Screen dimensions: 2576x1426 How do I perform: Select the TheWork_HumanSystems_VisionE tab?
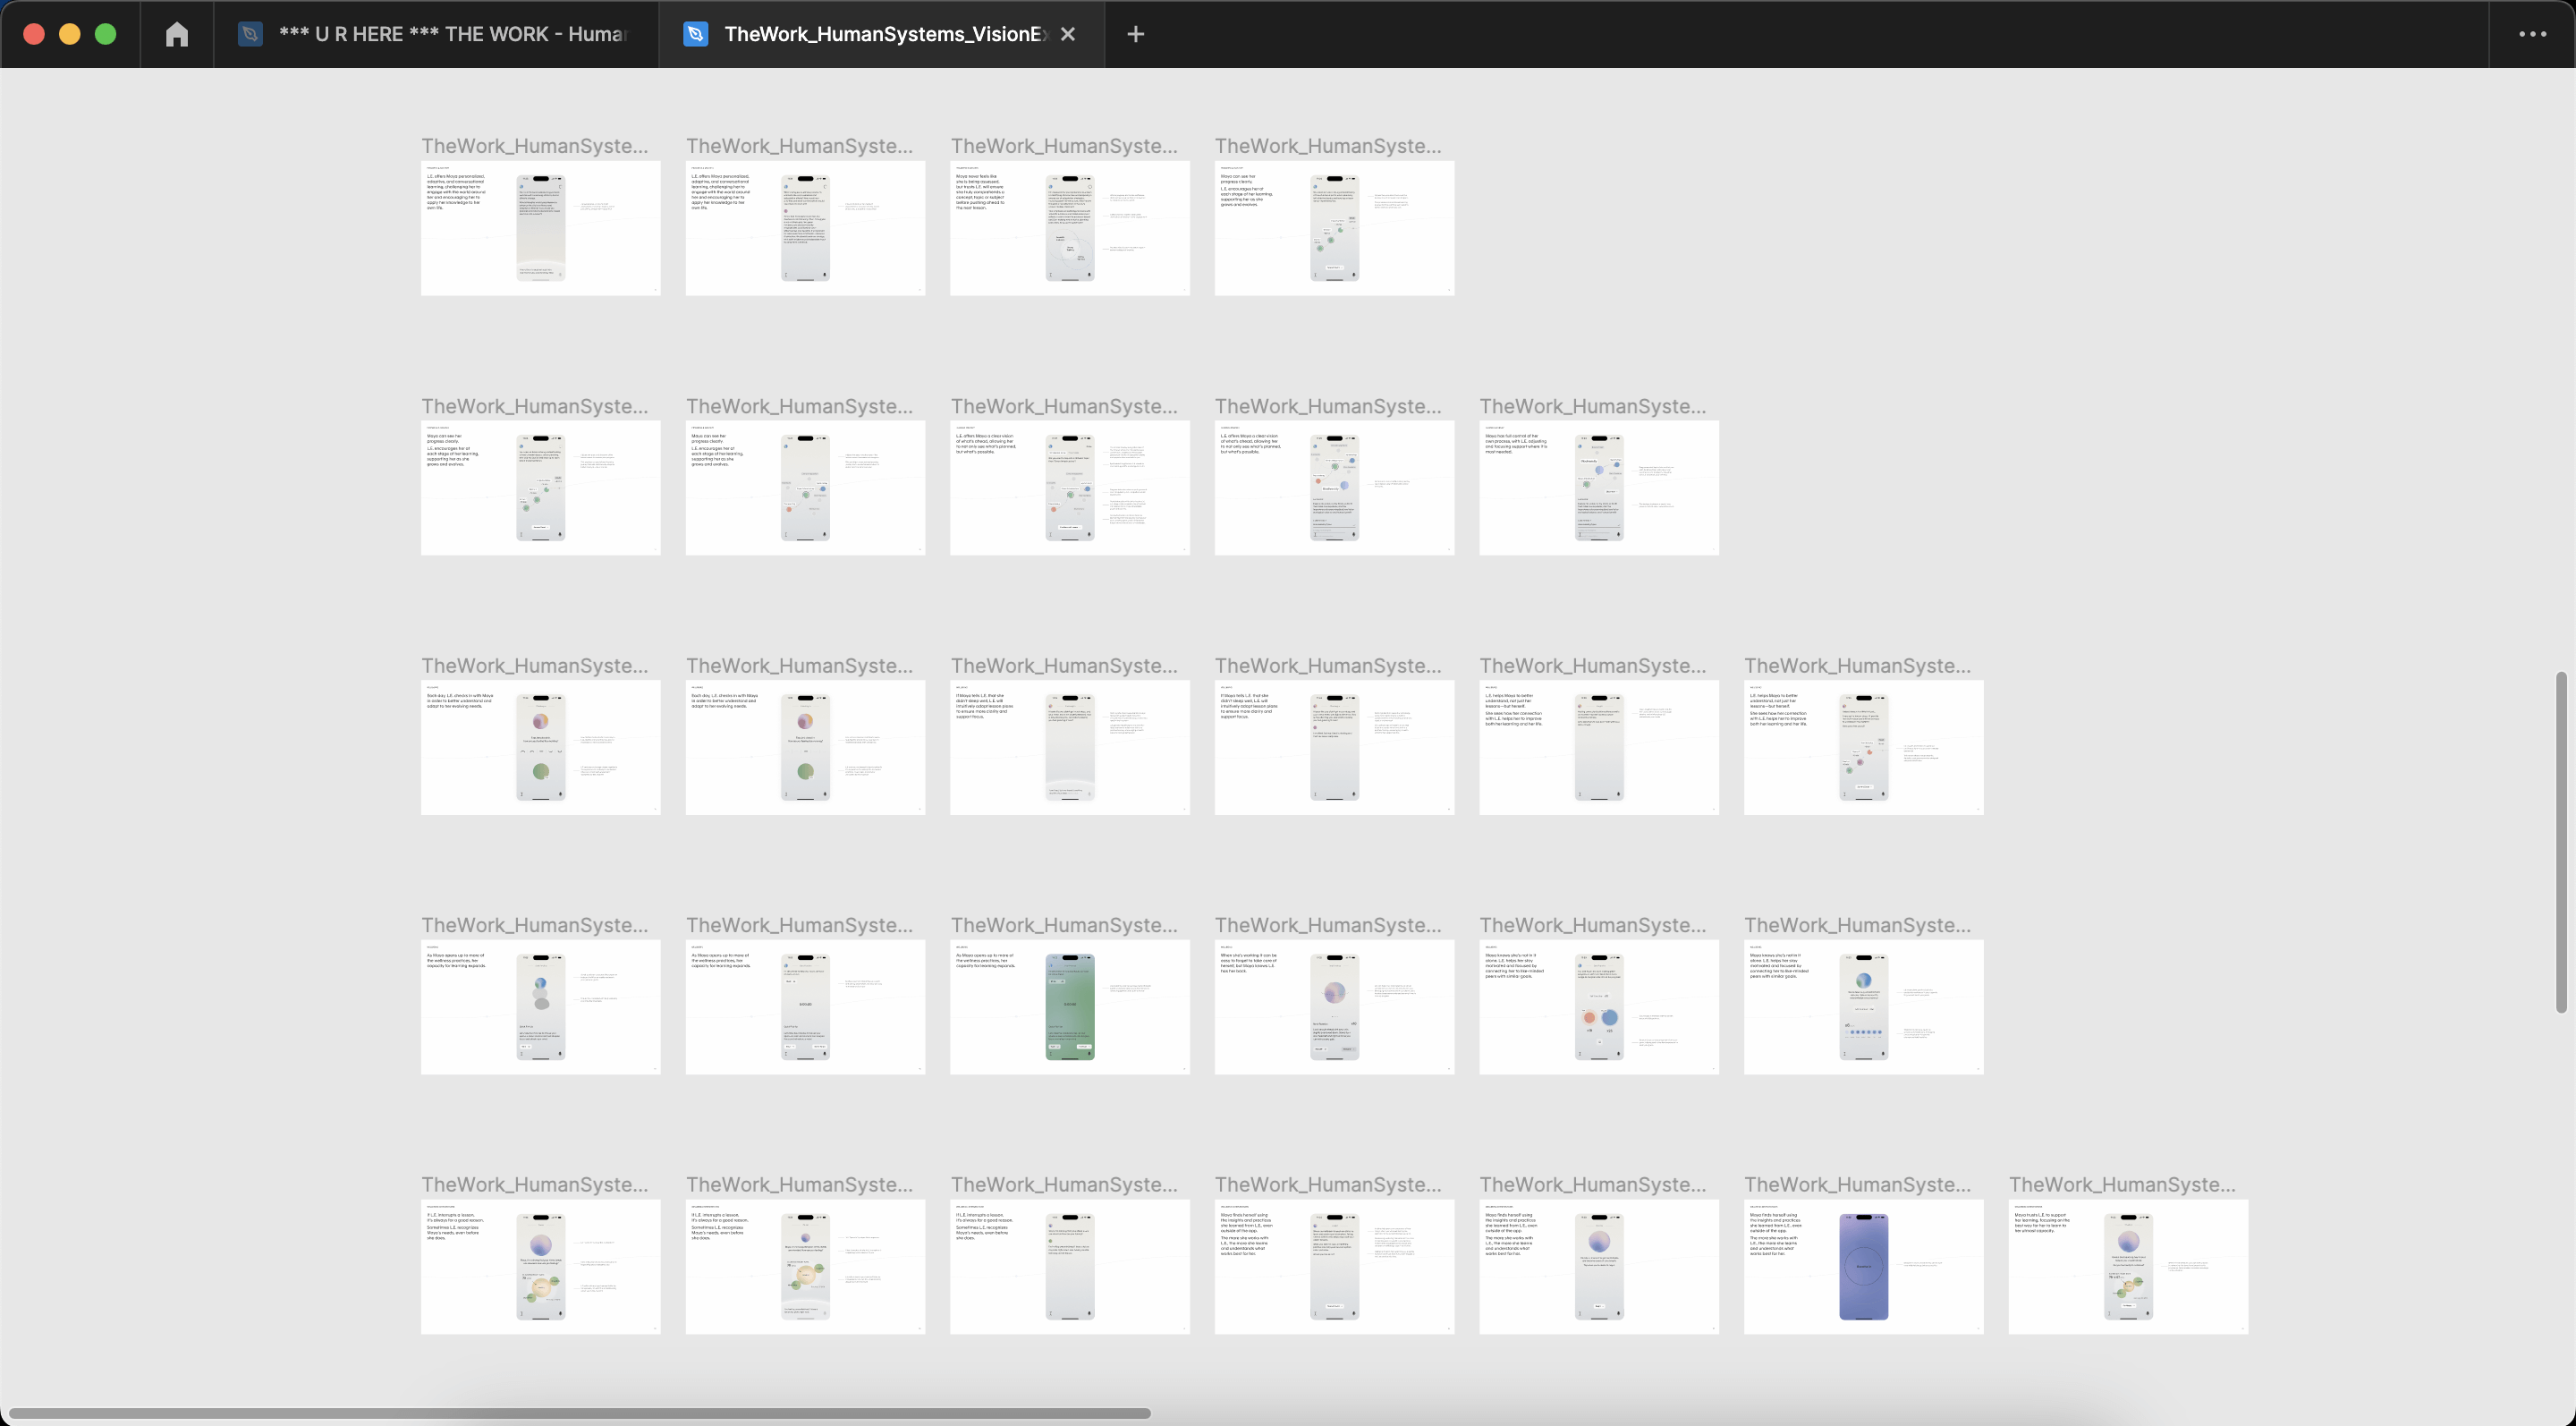pyautogui.click(x=880, y=33)
